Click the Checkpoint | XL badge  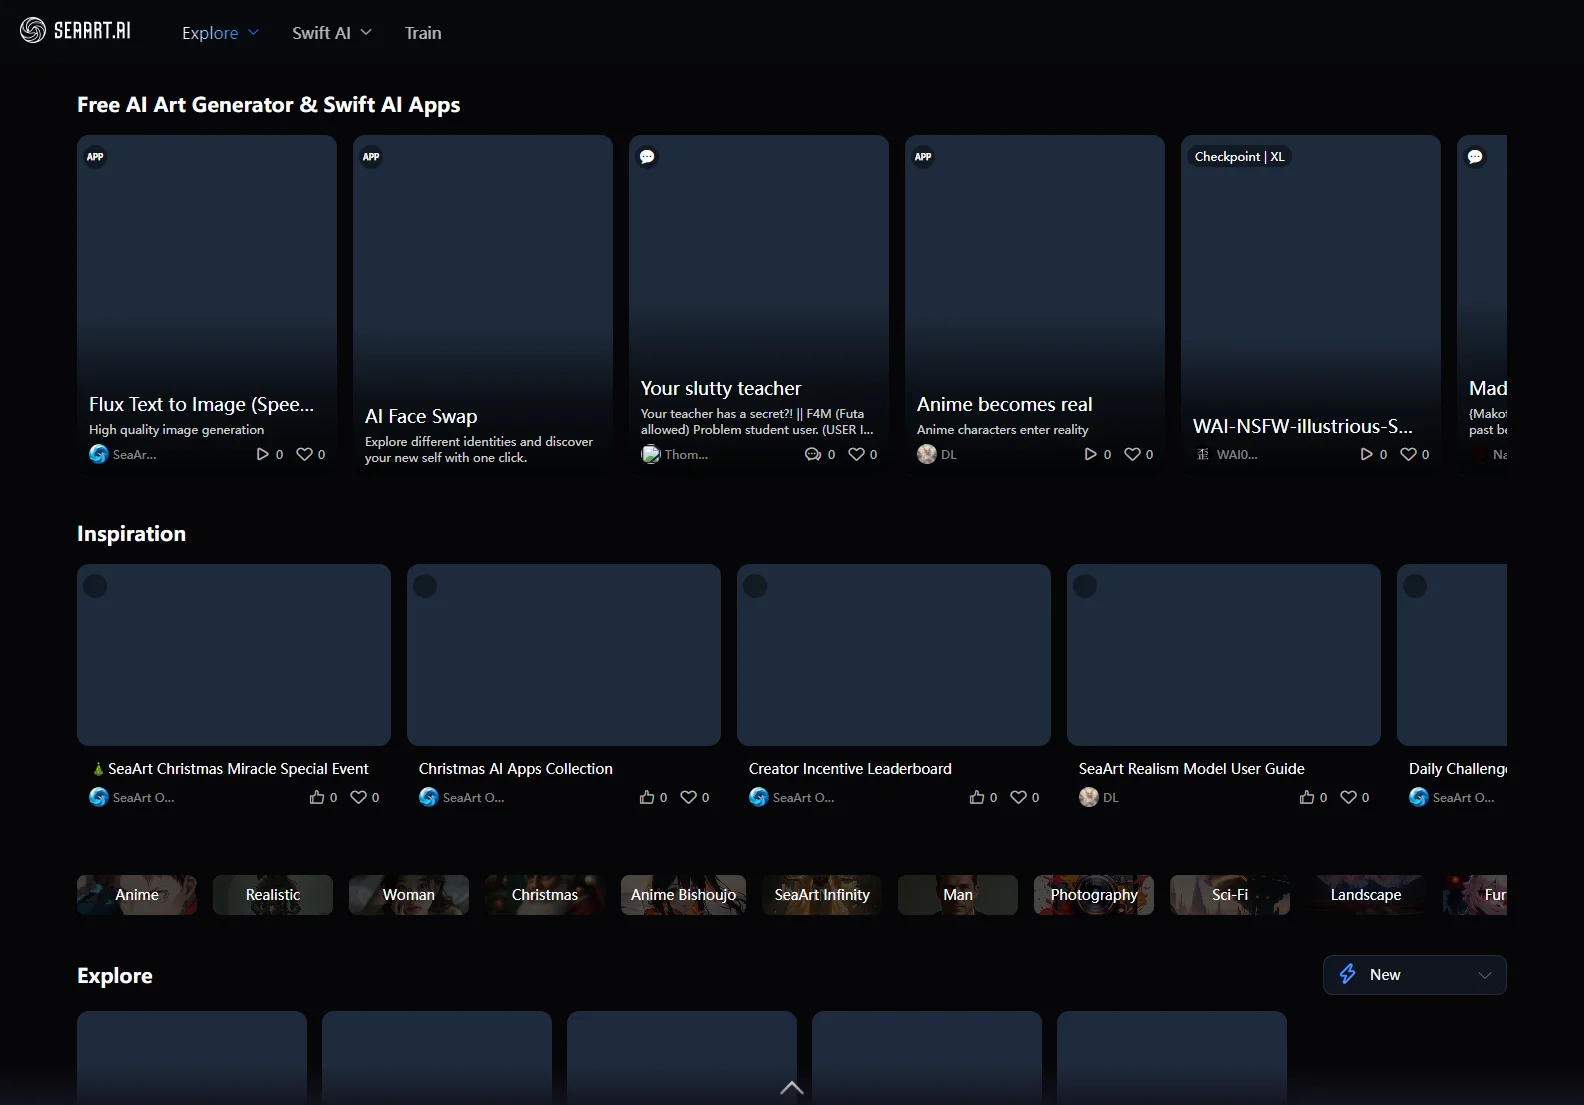(x=1239, y=157)
